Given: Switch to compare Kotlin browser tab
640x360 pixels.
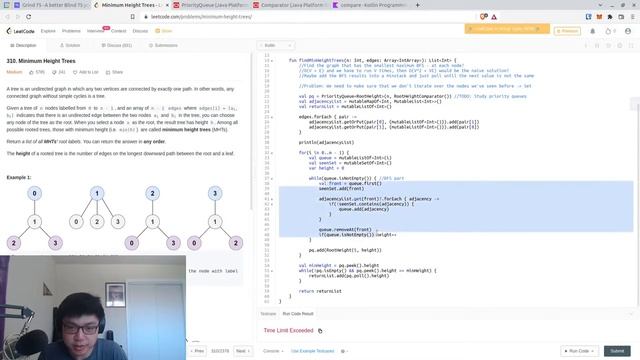Looking at the screenshot, I should [x=369, y=5].
